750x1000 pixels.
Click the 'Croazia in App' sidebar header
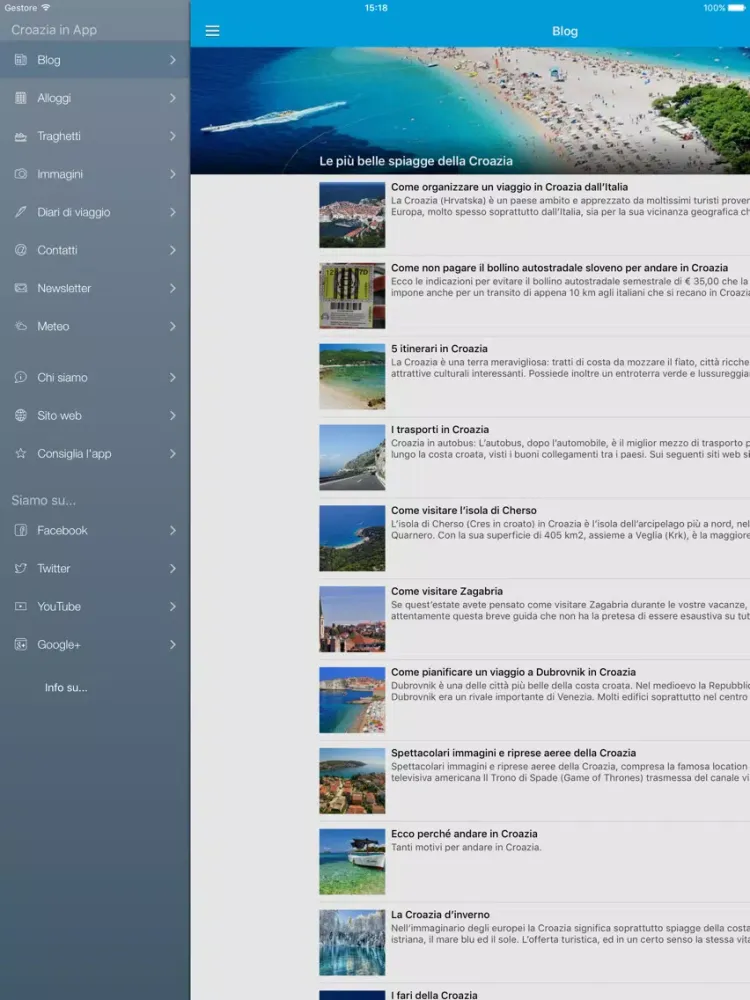click(54, 30)
